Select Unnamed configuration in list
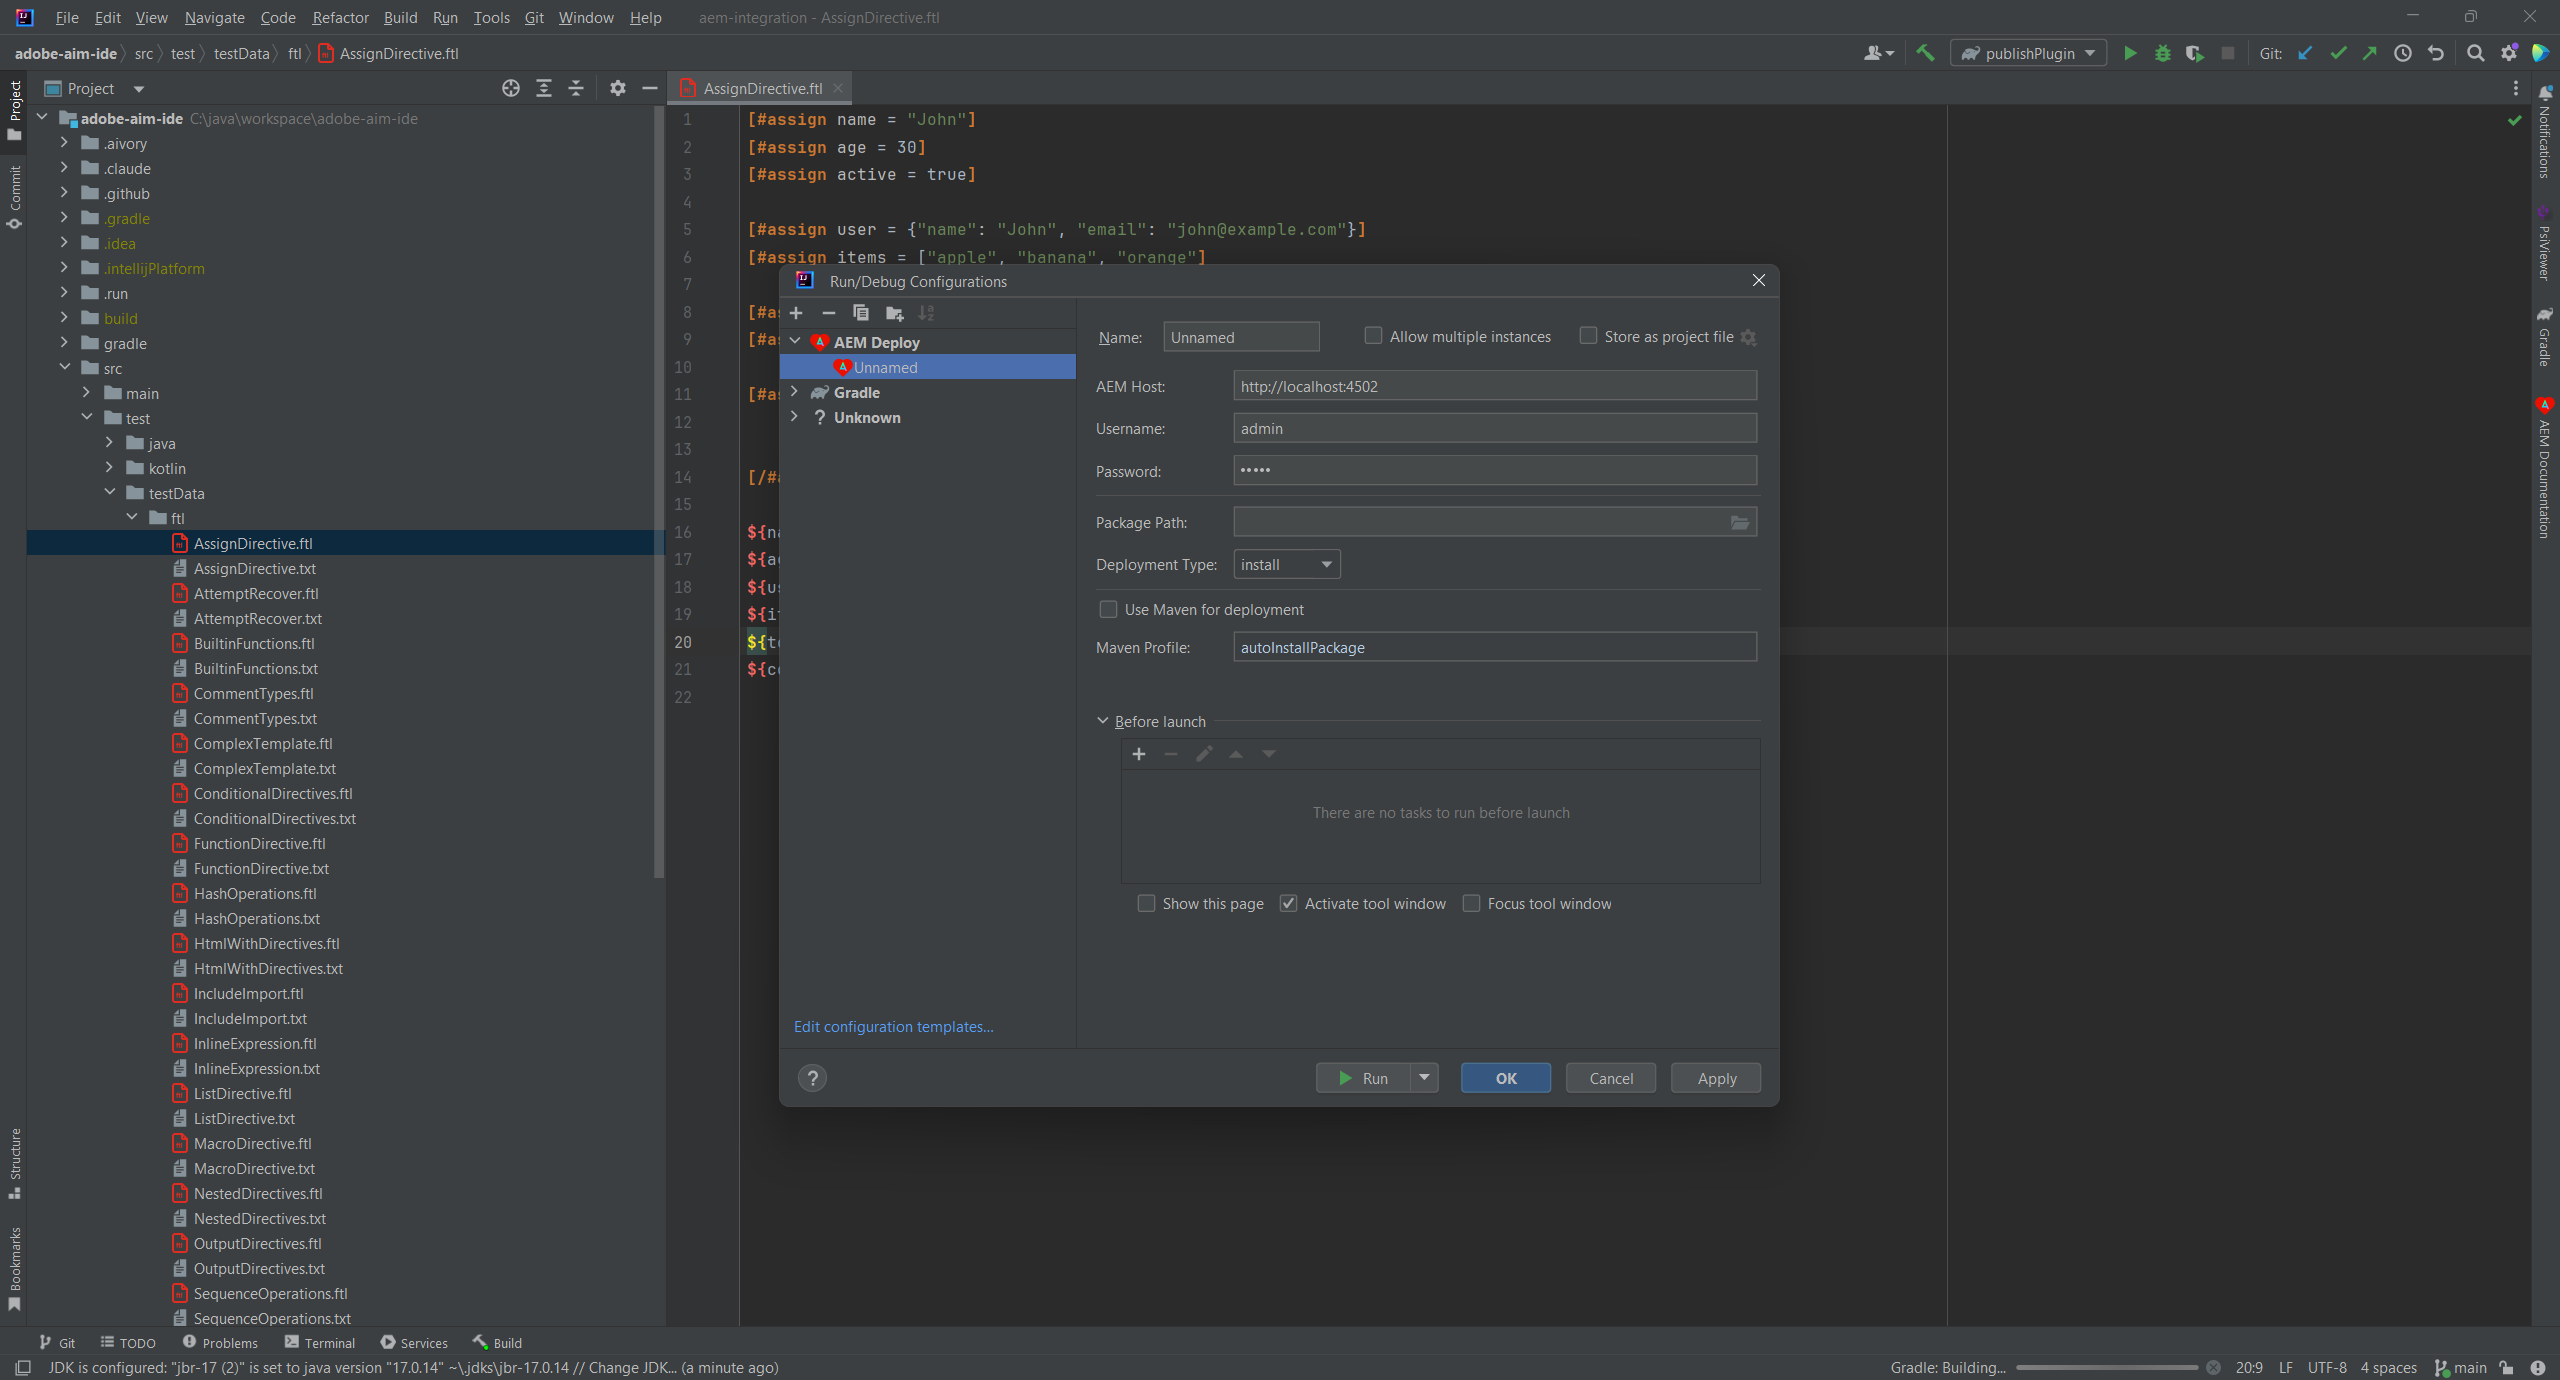The width and height of the screenshot is (2560, 1380). tap(927, 367)
